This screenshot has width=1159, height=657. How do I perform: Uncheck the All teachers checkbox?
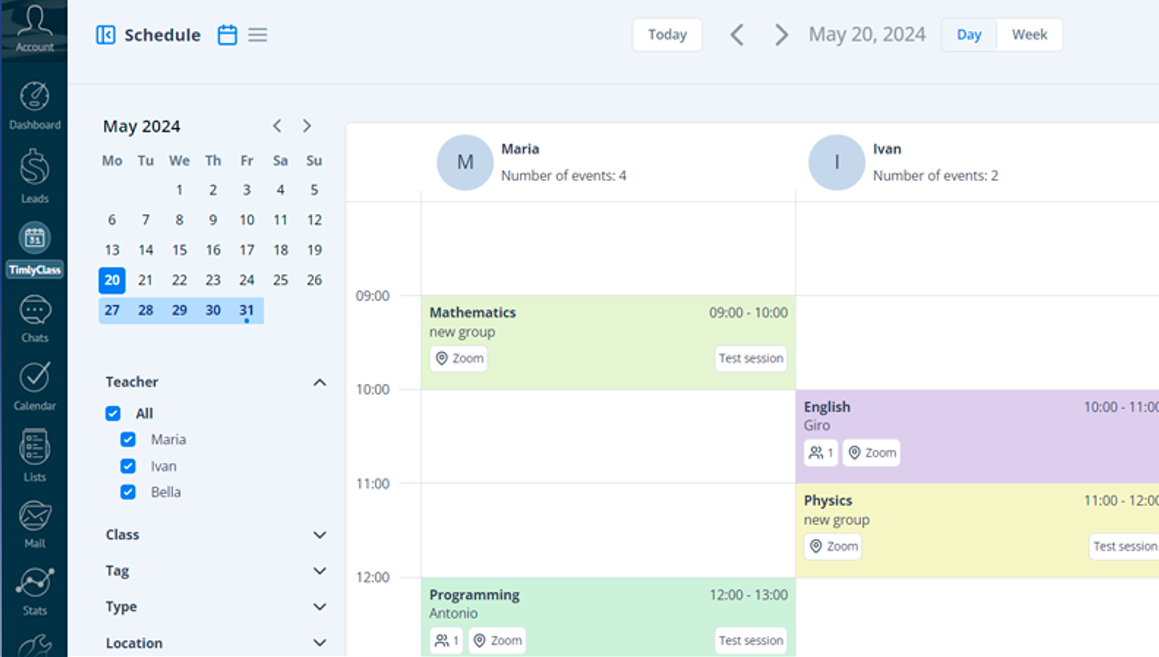pyautogui.click(x=113, y=413)
